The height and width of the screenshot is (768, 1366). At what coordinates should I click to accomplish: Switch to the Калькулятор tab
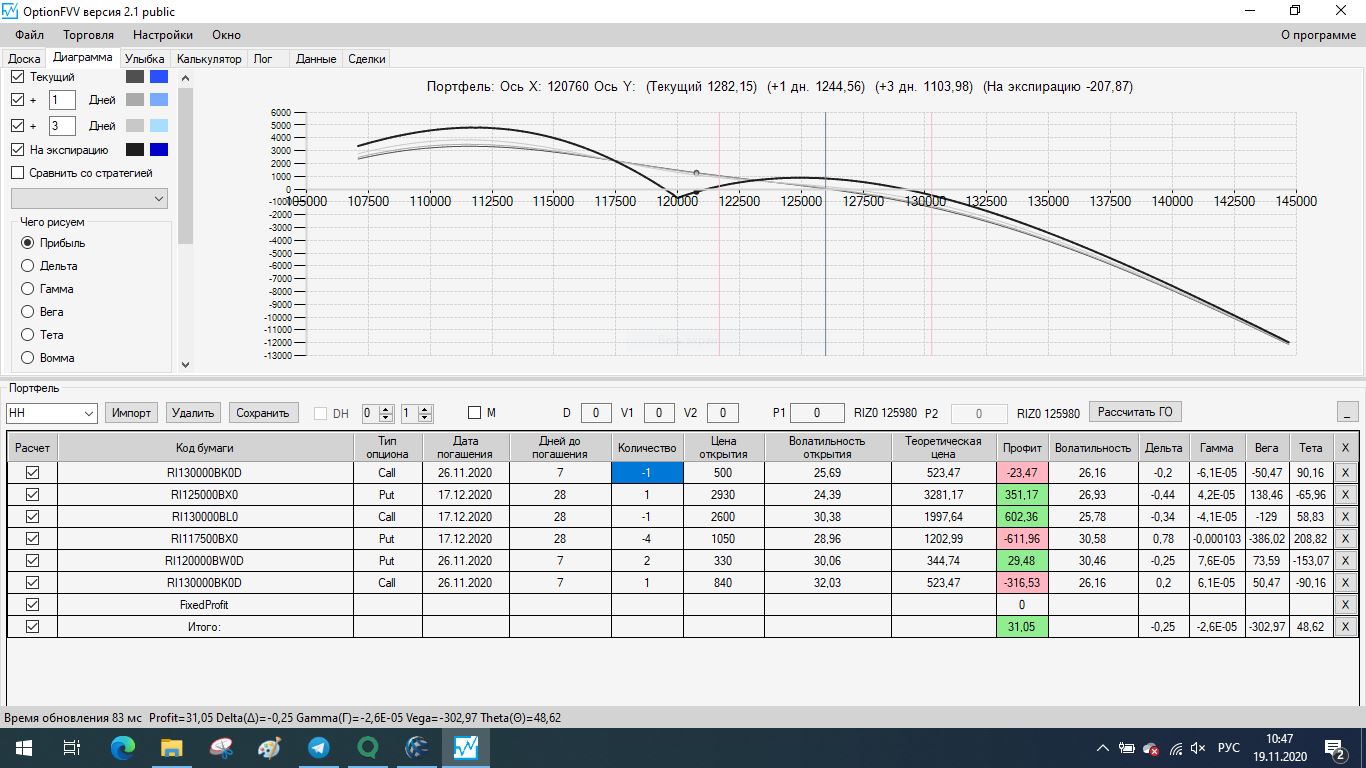pyautogui.click(x=209, y=59)
